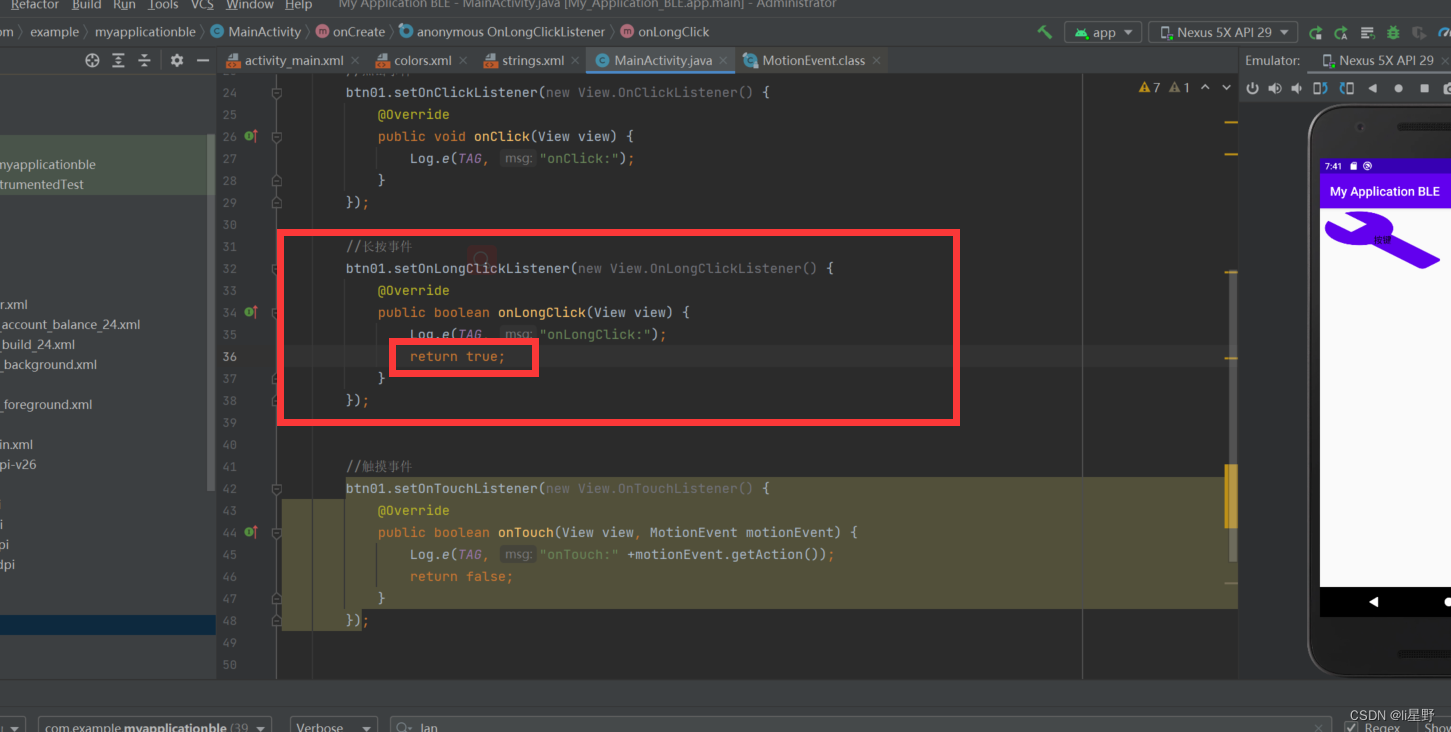Image resolution: width=1451 pixels, height=732 pixels.
Task: Click the emulator volume down icon
Action: [x=1297, y=88]
